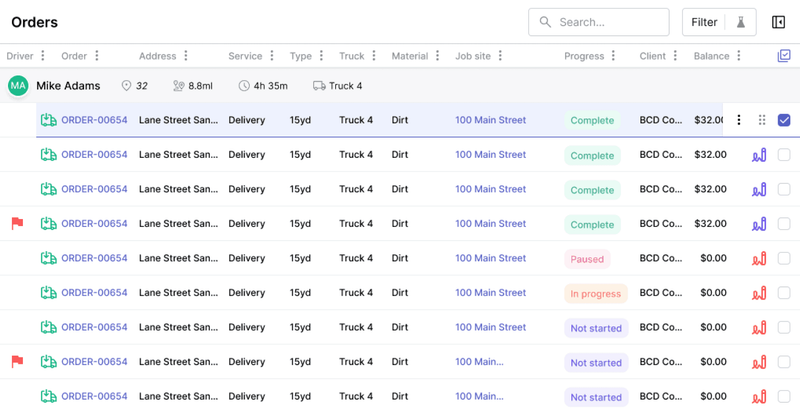Open the Job site column options menu
The image size is (800, 409).
pyautogui.click(x=500, y=56)
